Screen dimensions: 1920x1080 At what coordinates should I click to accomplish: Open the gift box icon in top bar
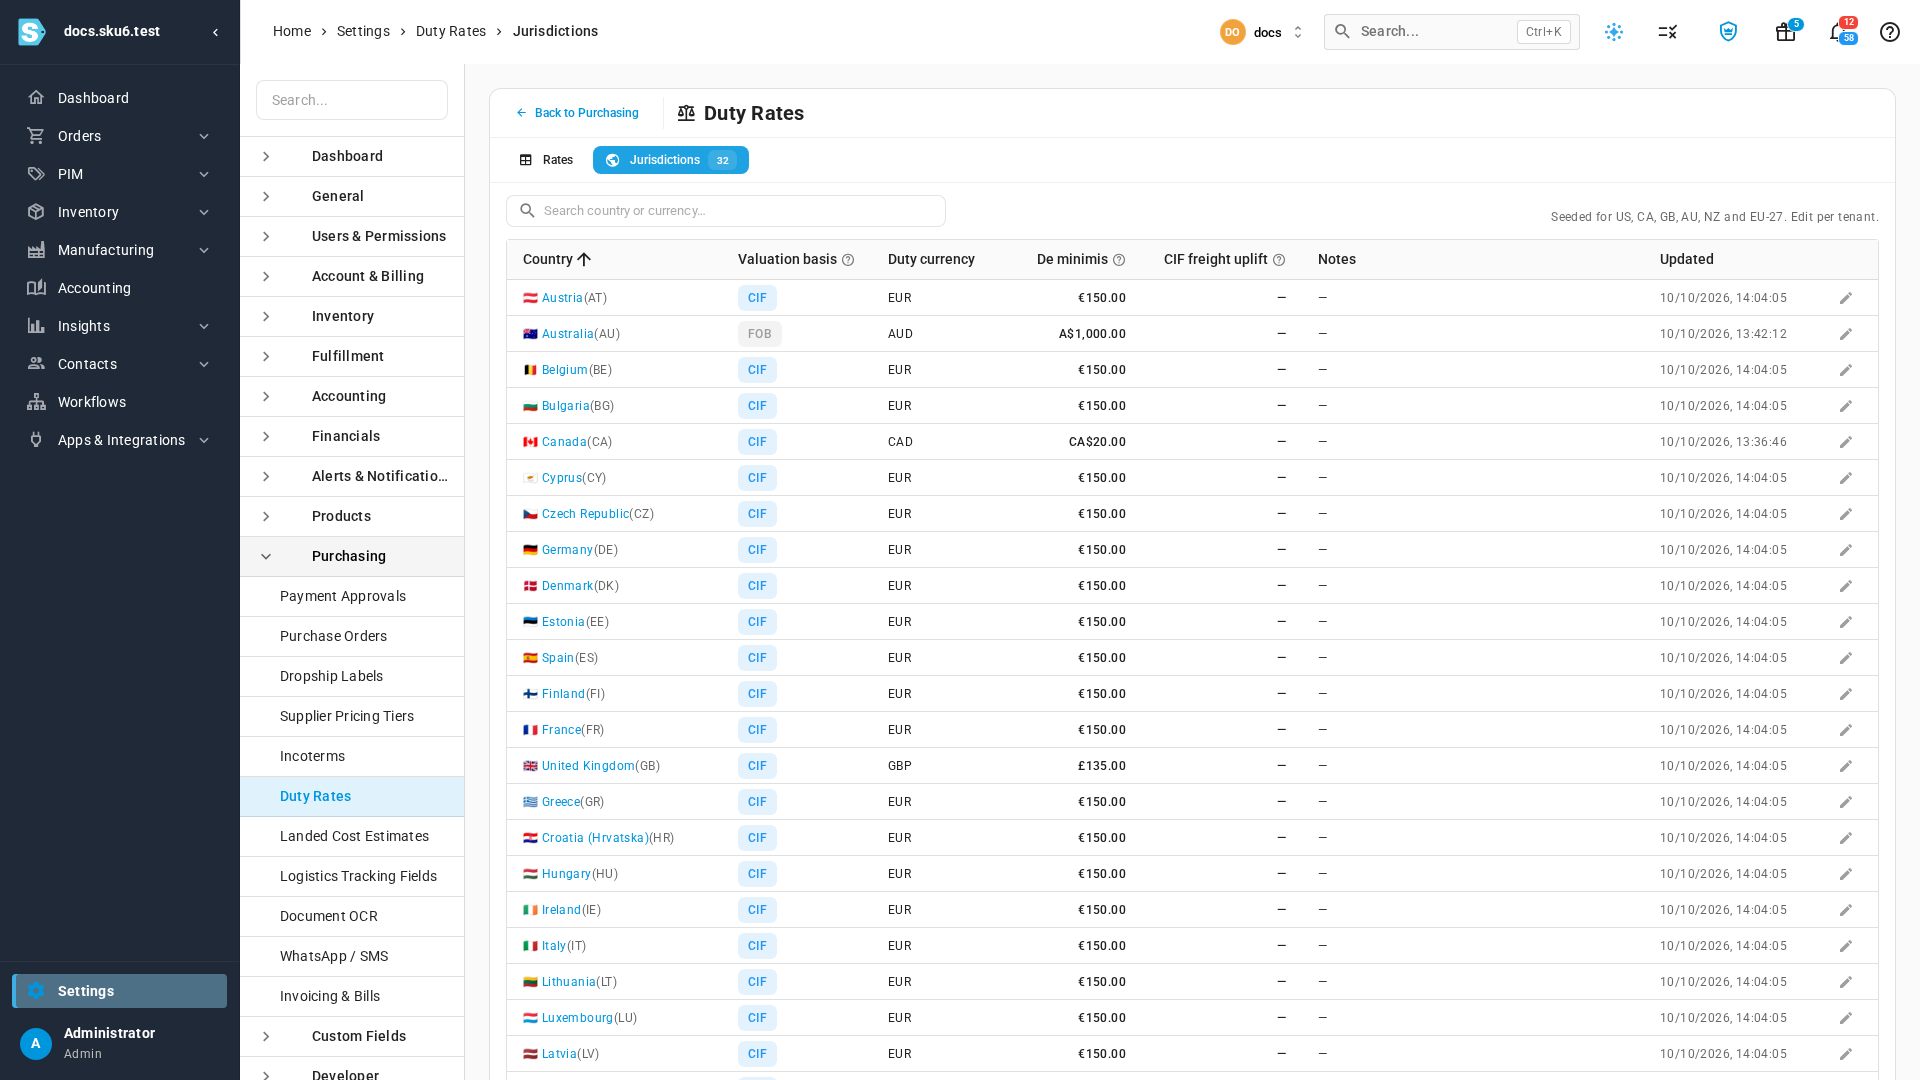[1785, 32]
